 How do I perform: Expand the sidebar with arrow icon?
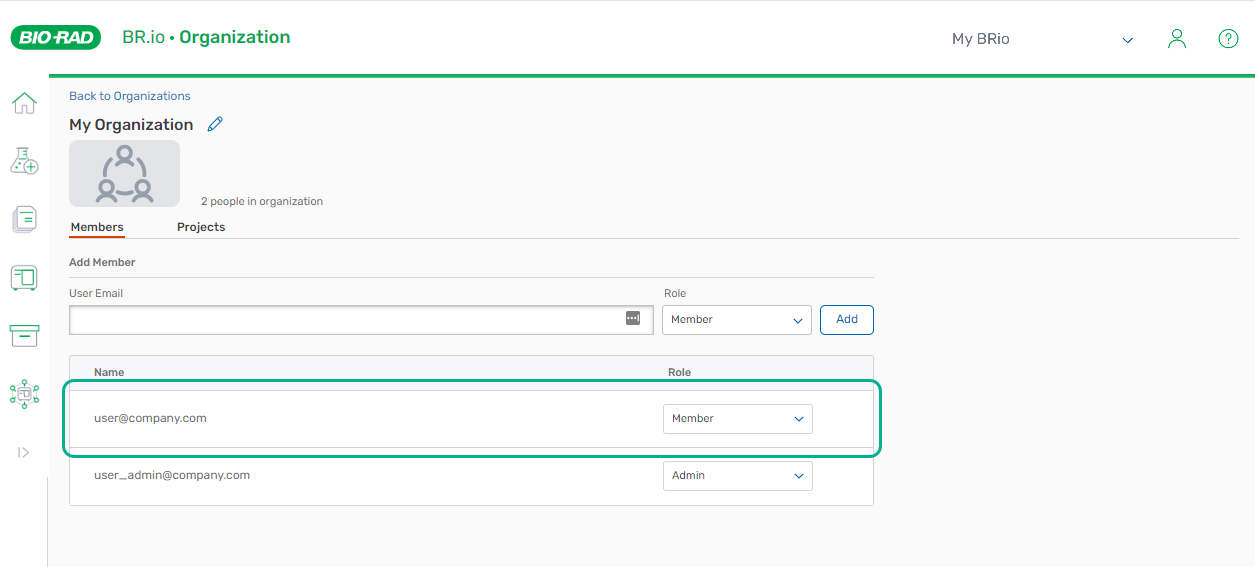click(x=24, y=453)
